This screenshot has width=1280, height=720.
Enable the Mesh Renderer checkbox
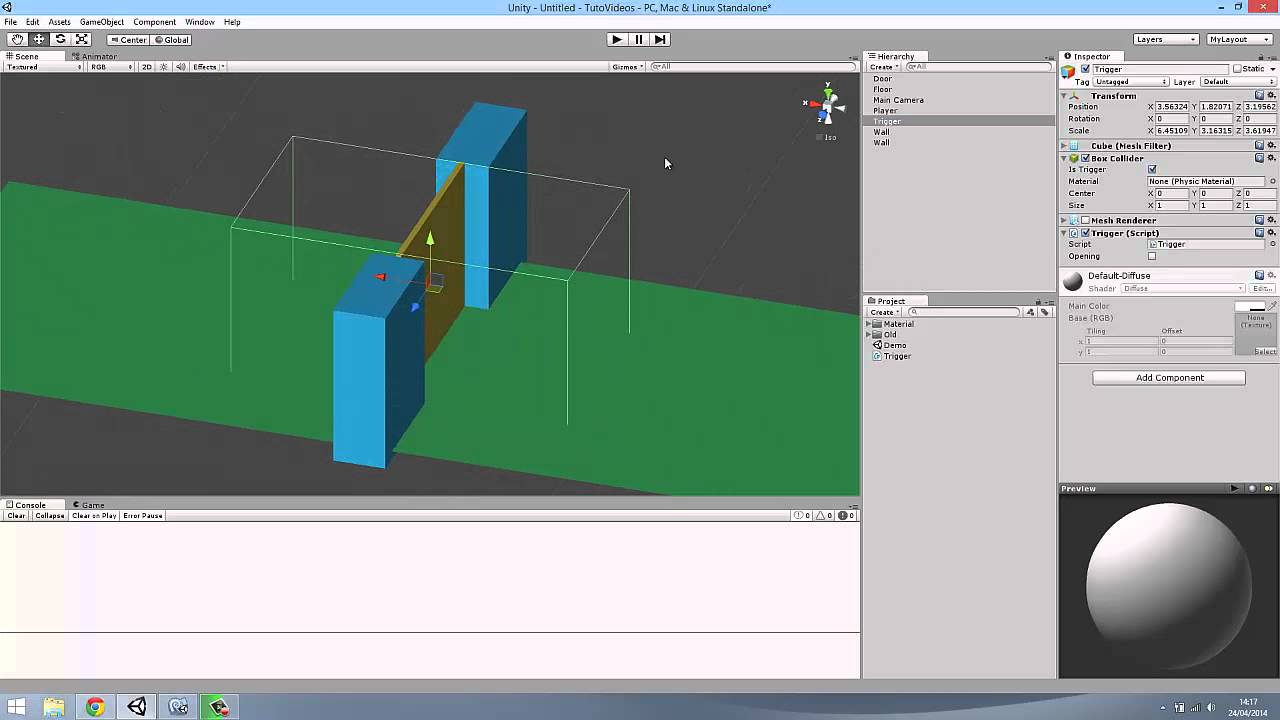tap(1085, 220)
